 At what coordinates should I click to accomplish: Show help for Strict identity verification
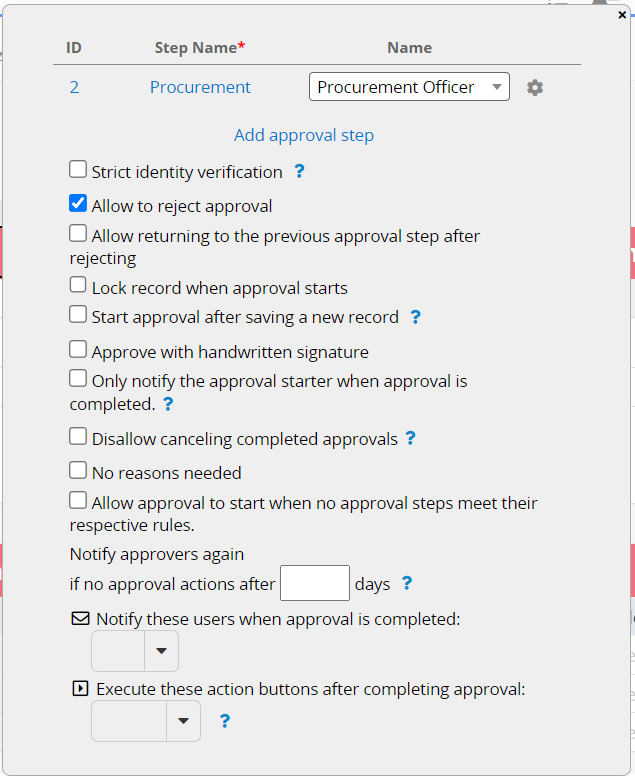[299, 172]
